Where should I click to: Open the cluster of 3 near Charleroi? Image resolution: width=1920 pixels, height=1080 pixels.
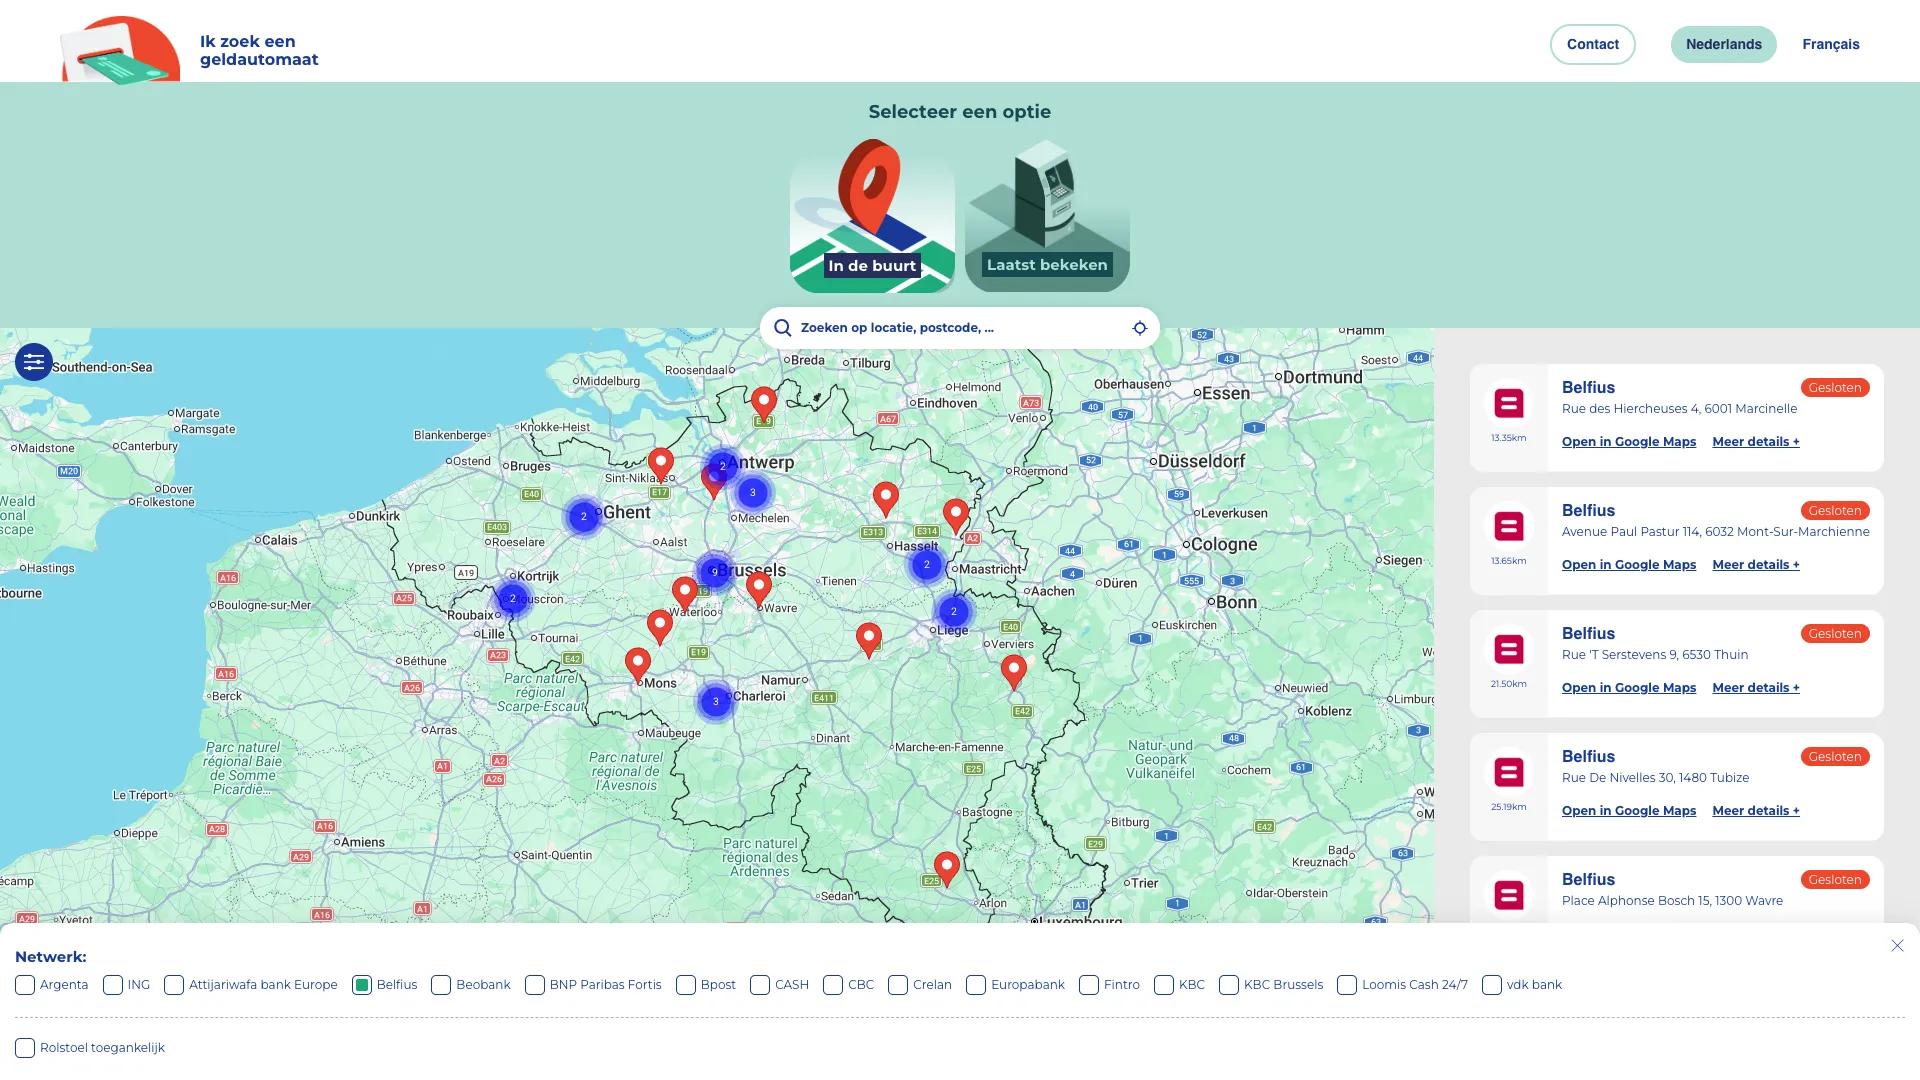[715, 701]
